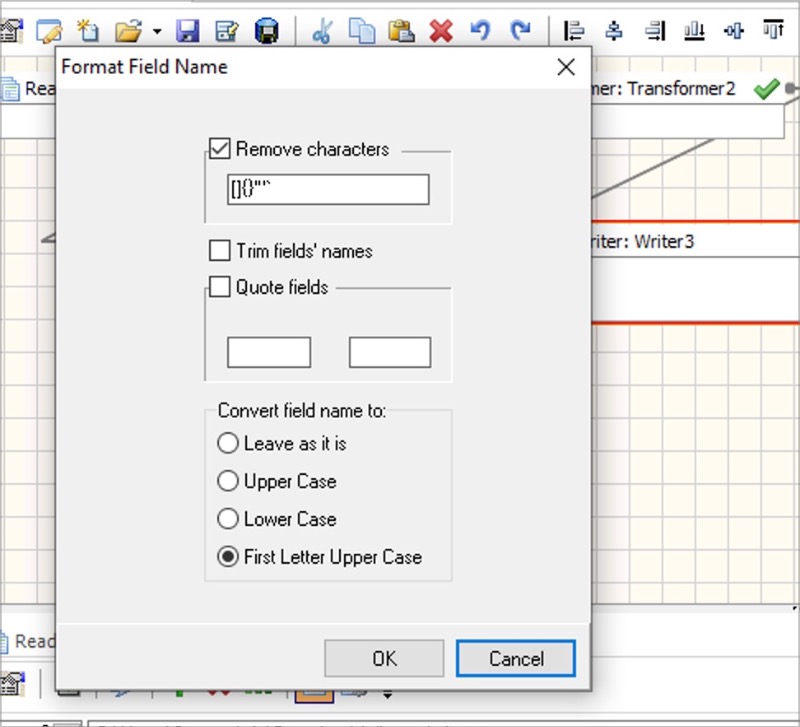The height and width of the screenshot is (727, 800).
Task: Click the edit note icon in the main toolbar
Action: pos(49,31)
